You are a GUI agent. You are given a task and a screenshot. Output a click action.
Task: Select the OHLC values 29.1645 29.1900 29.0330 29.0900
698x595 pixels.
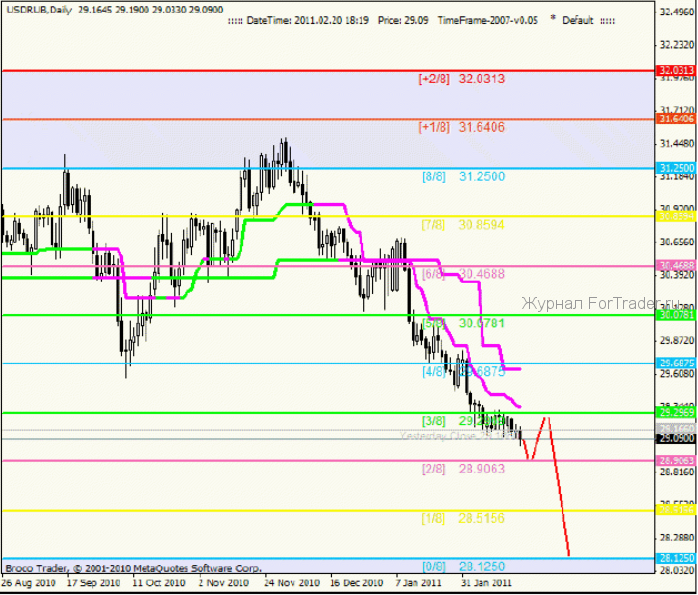150,10
